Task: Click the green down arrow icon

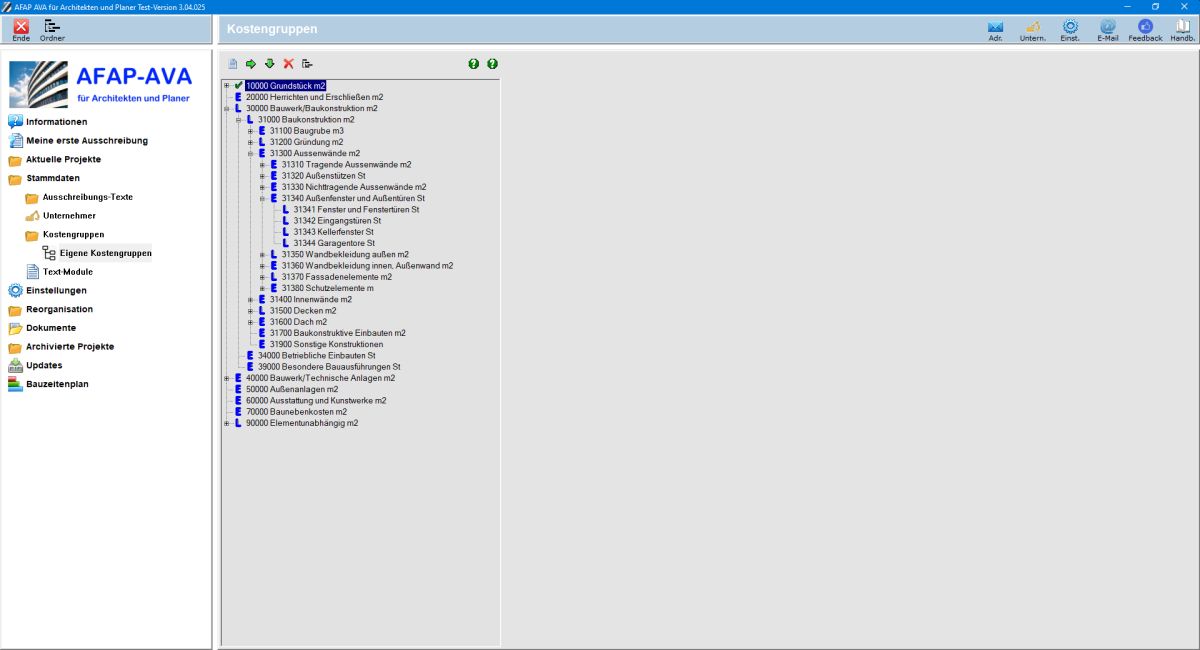Action: click(269, 64)
